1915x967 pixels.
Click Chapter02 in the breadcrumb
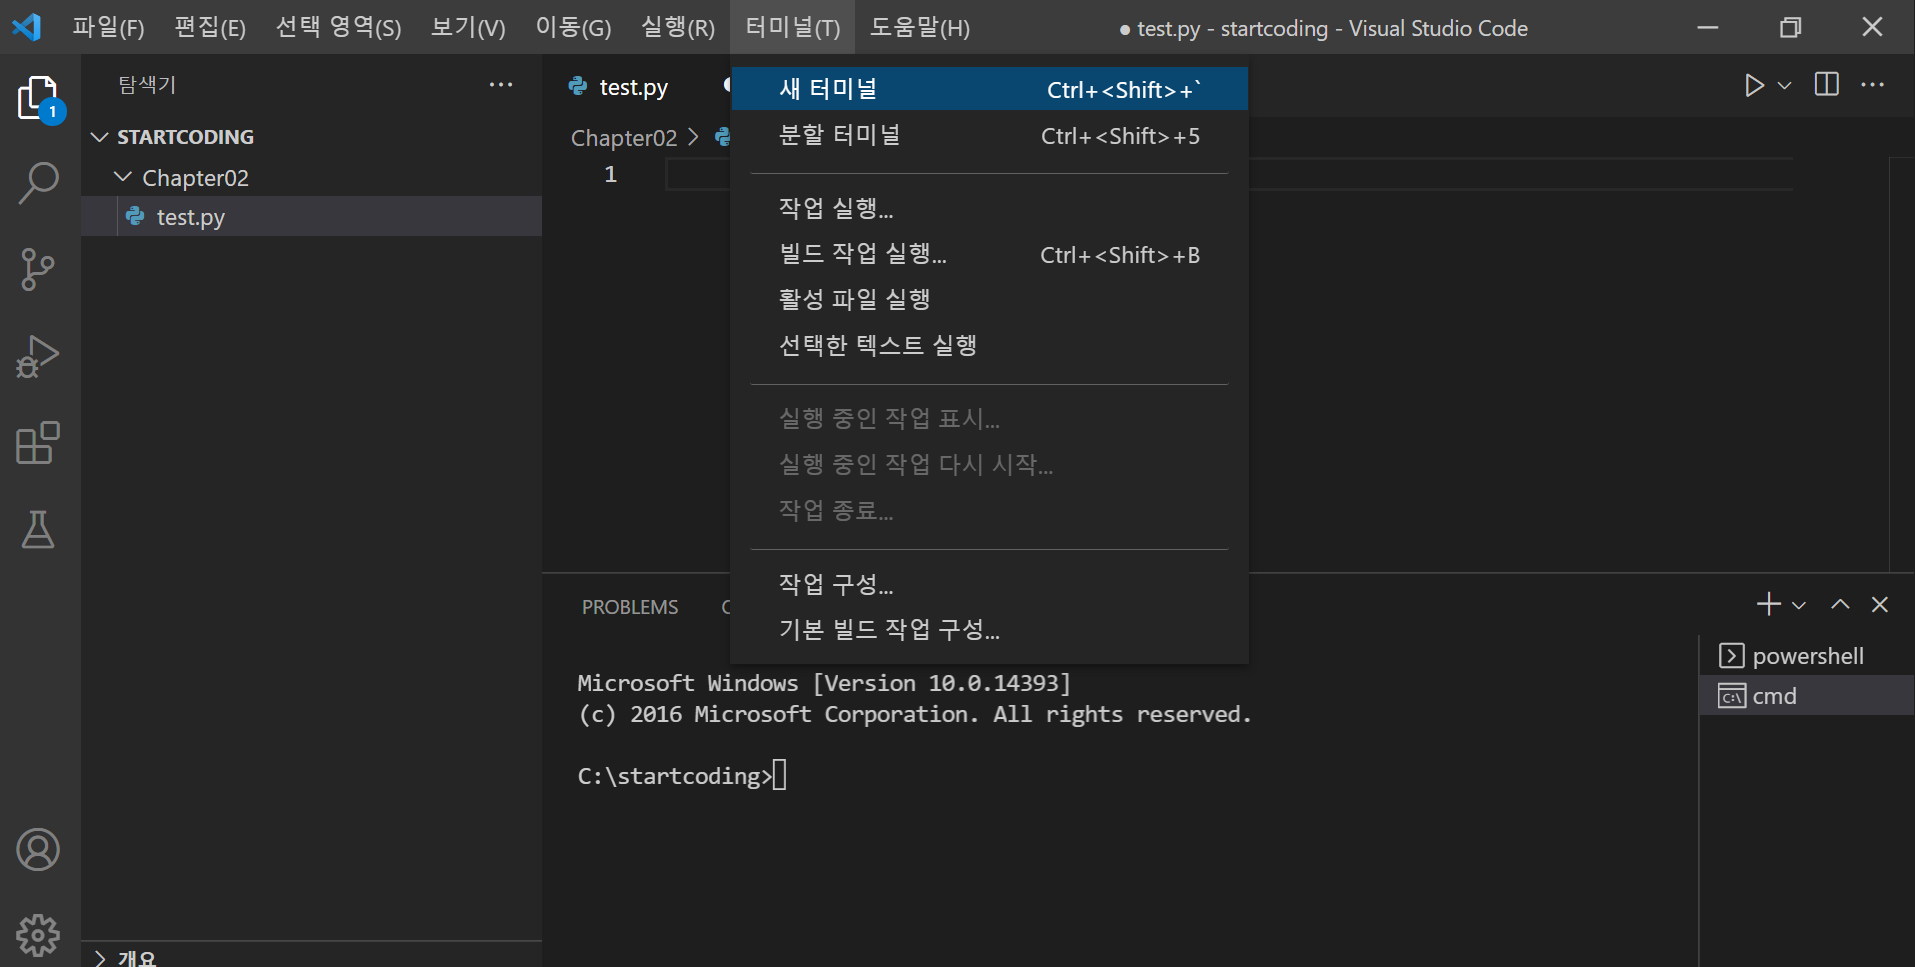[x=624, y=138]
